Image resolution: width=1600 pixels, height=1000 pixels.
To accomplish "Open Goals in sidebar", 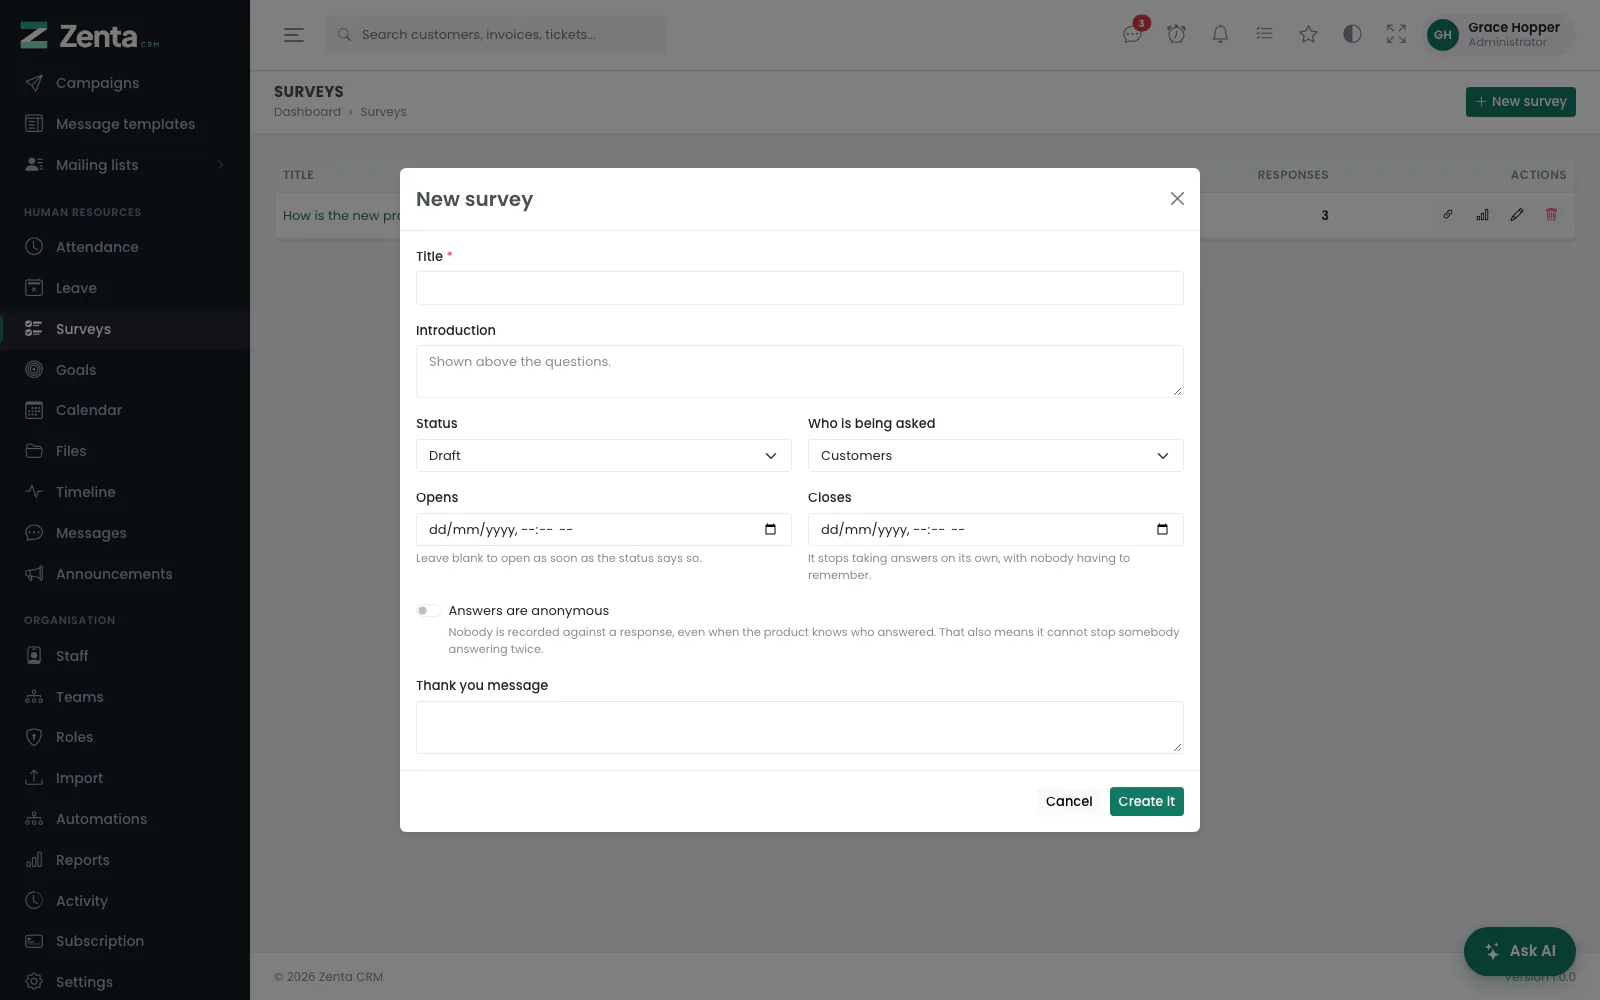I will click(125, 370).
